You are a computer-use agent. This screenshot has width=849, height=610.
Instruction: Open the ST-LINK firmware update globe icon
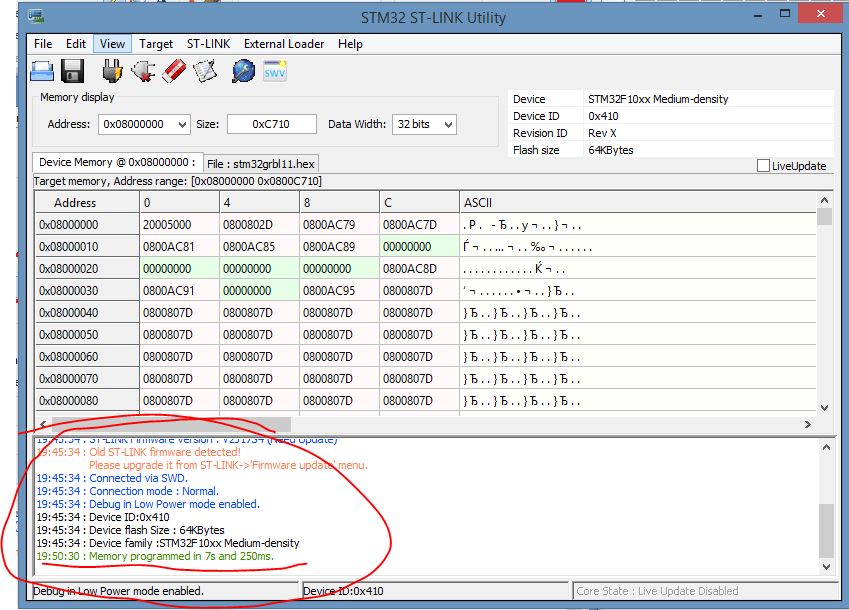243,71
